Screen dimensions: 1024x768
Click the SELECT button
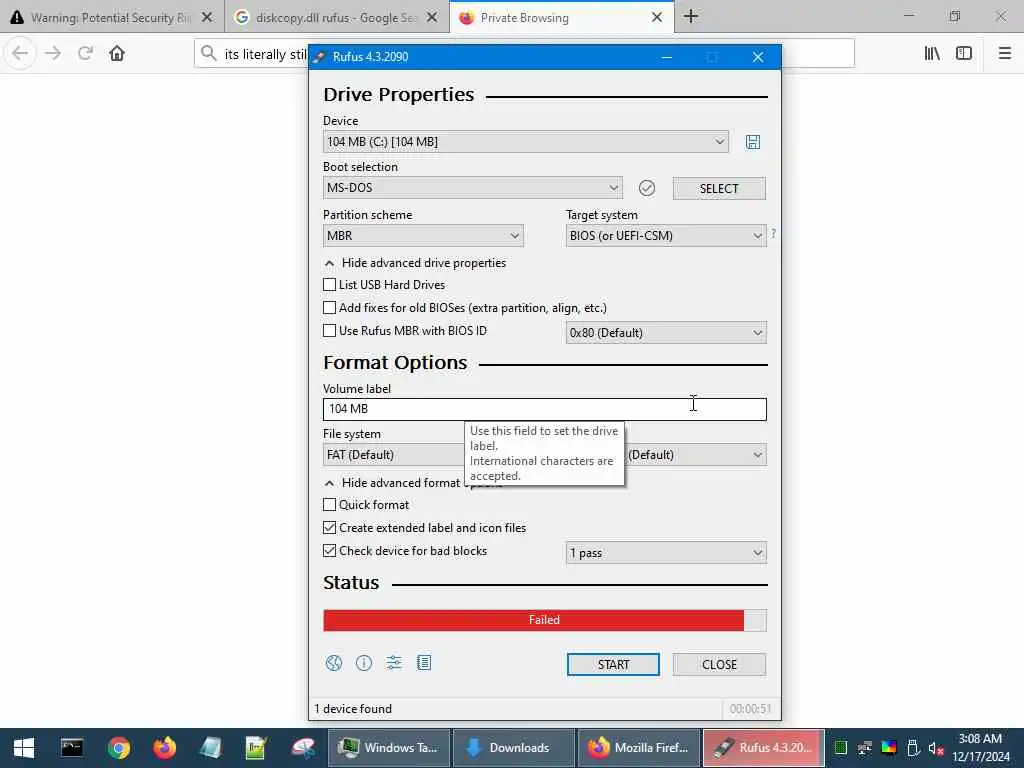(x=719, y=189)
